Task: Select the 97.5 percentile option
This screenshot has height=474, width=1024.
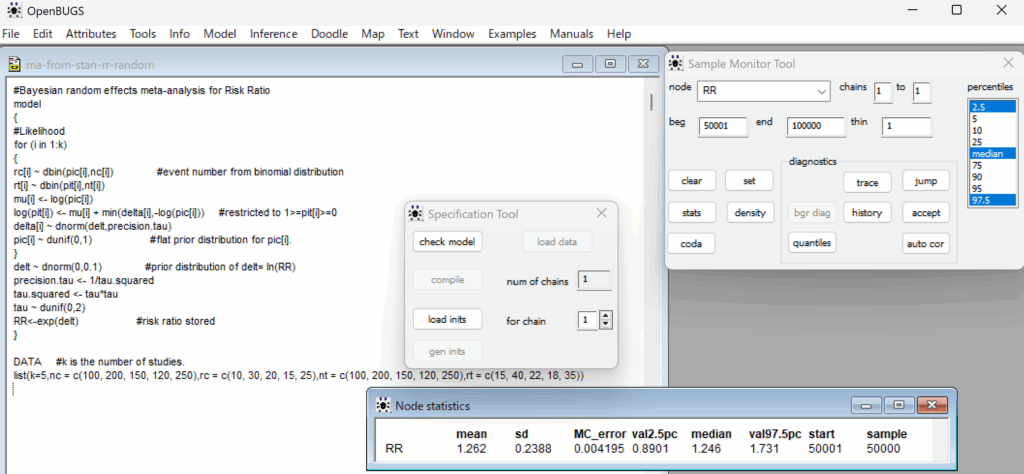Action: pos(992,200)
